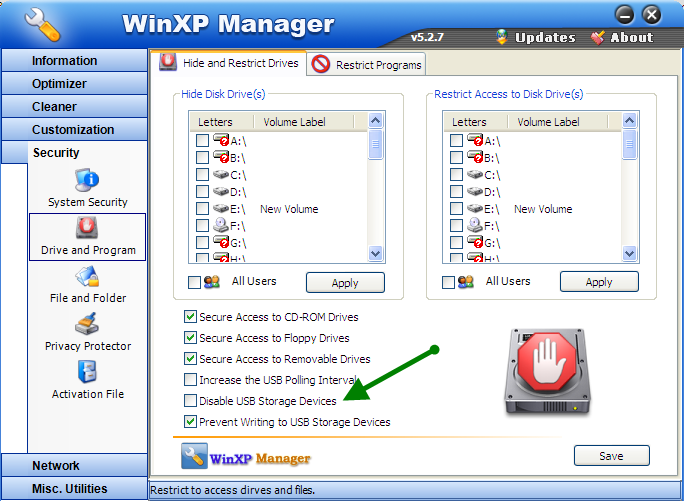Sort Restrict Access list by Letters

pos(475,122)
